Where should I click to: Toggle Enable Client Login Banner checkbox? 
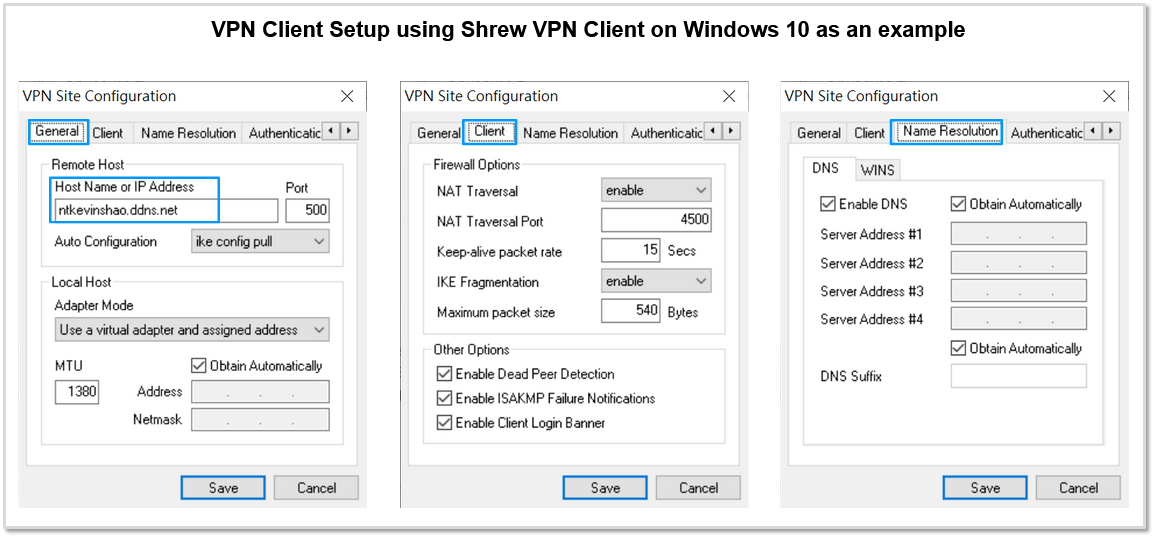coord(444,423)
